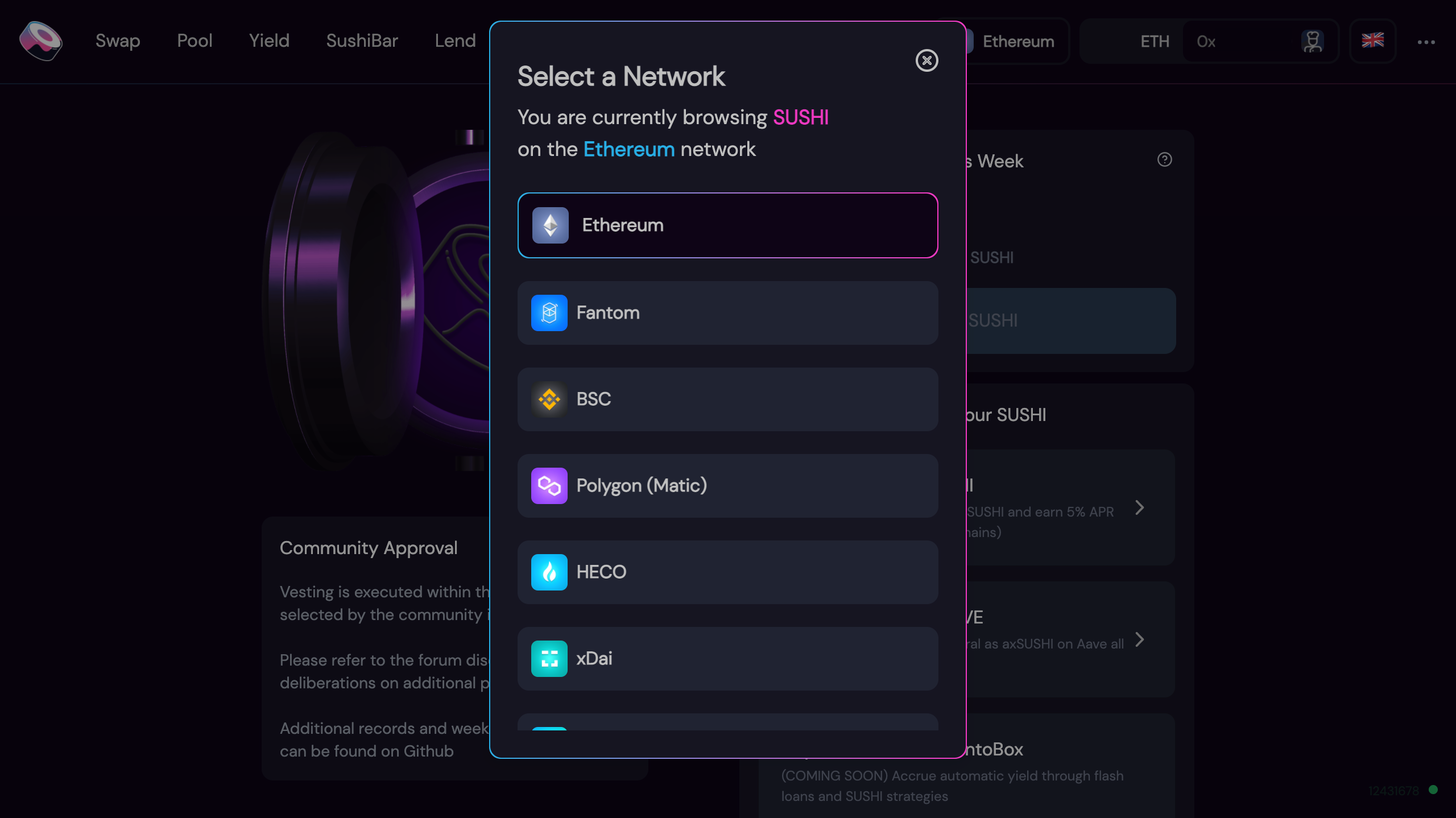The image size is (1456, 818).
Task: Open the three-dot more options menu
Action: coord(1426,42)
